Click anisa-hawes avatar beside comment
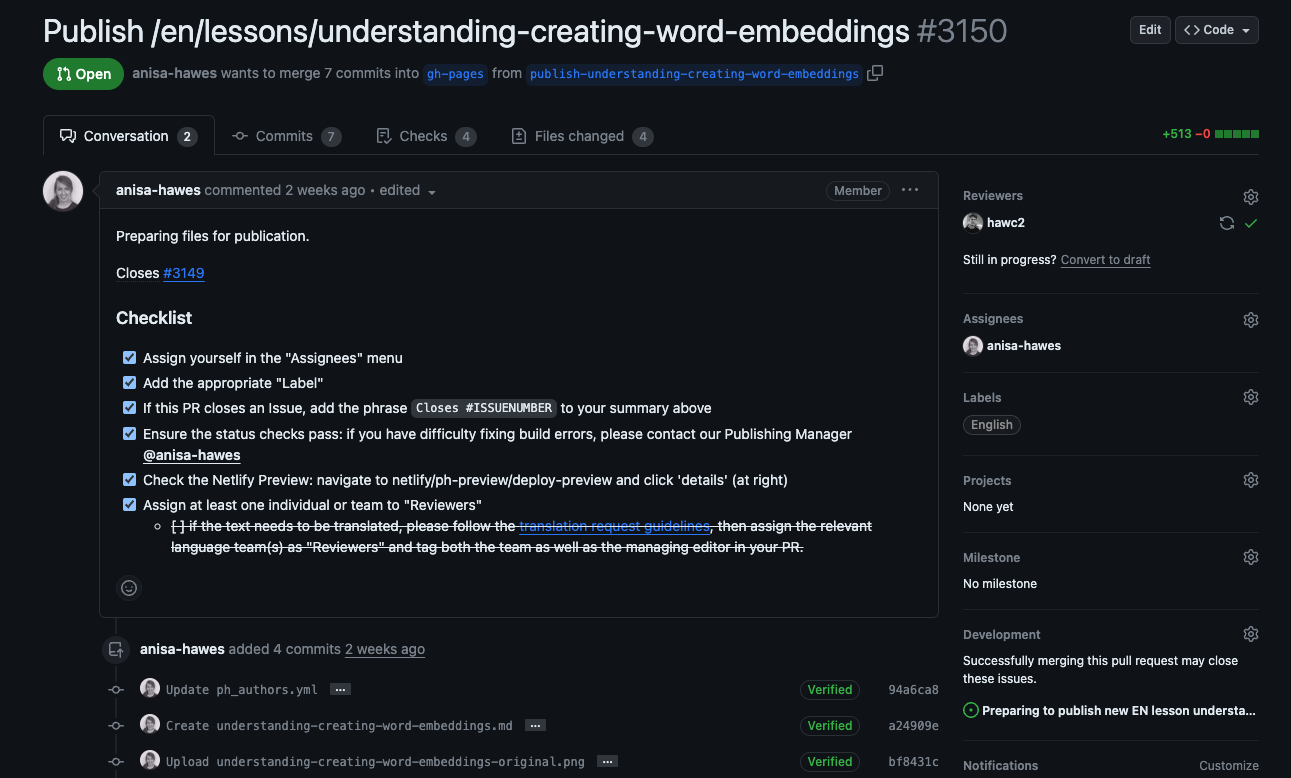Screen dimensions: 1291x778 click(63, 191)
